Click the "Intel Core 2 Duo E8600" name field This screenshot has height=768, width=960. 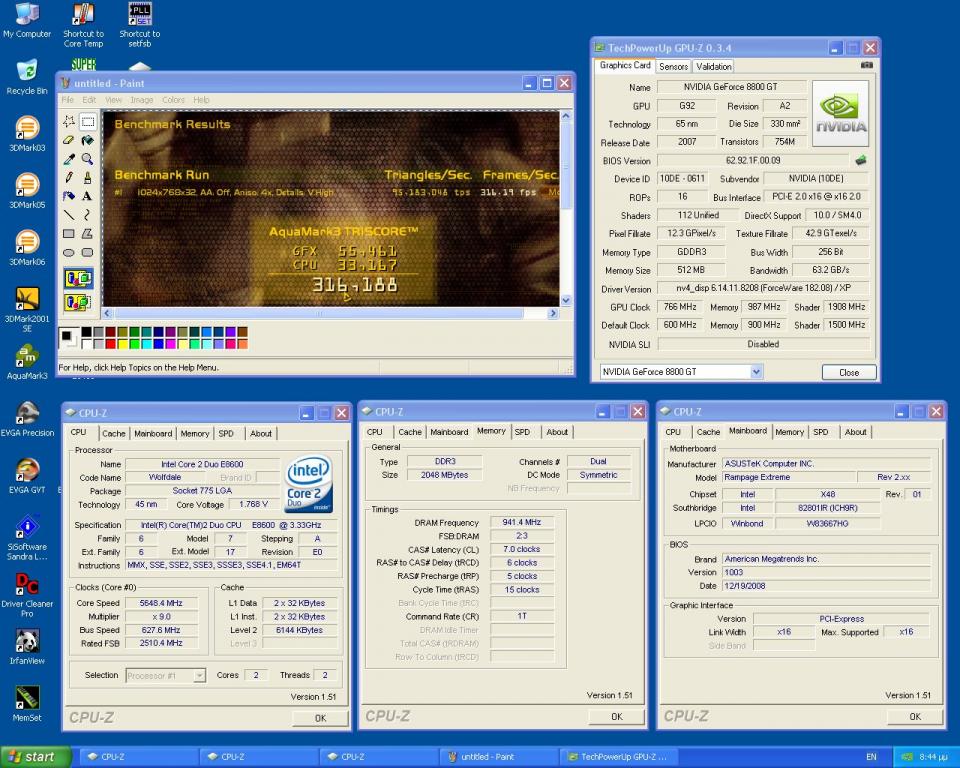coord(202,464)
